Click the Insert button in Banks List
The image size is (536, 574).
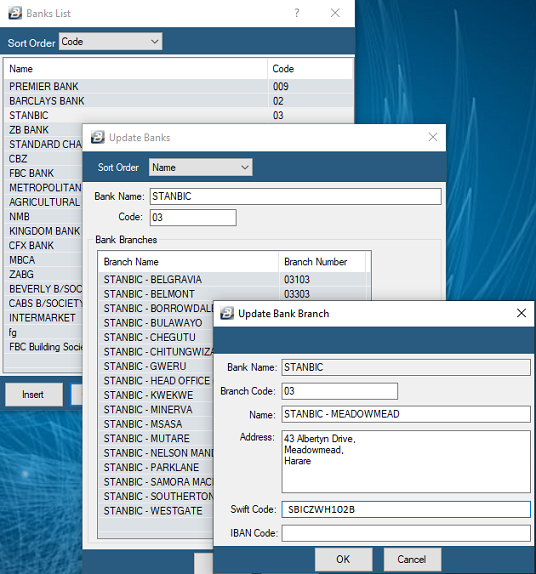pyautogui.click(x=34, y=394)
